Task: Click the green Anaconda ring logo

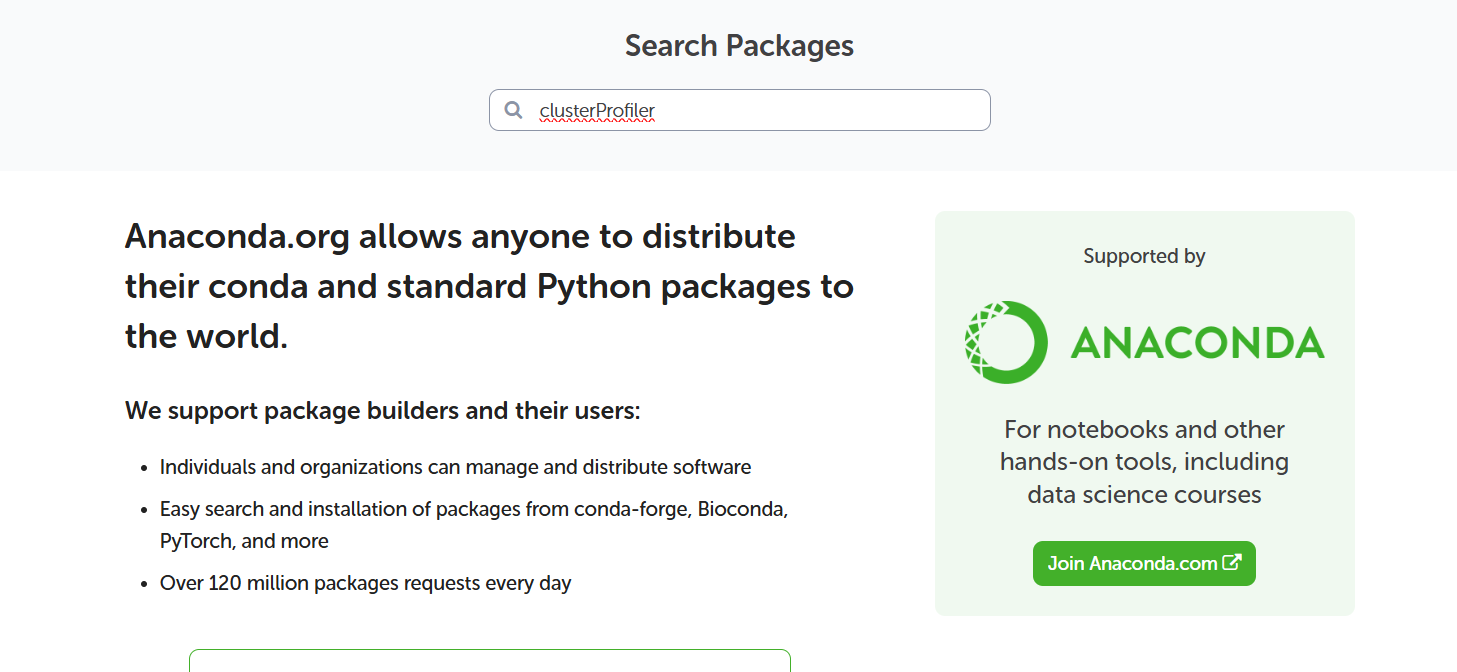Action: pos(1006,342)
